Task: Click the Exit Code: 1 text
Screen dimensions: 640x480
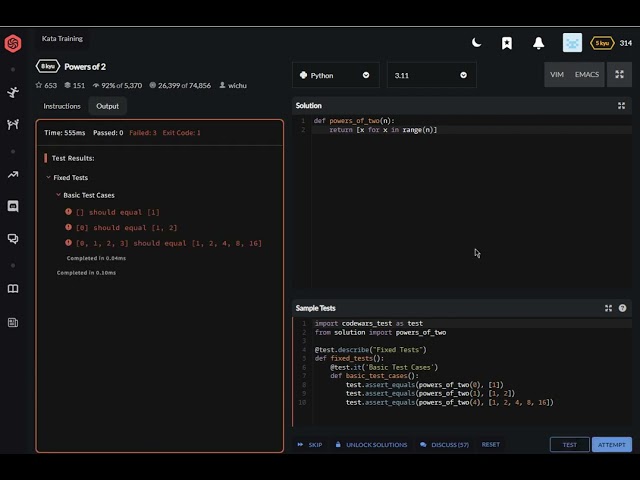Action: pos(181,133)
